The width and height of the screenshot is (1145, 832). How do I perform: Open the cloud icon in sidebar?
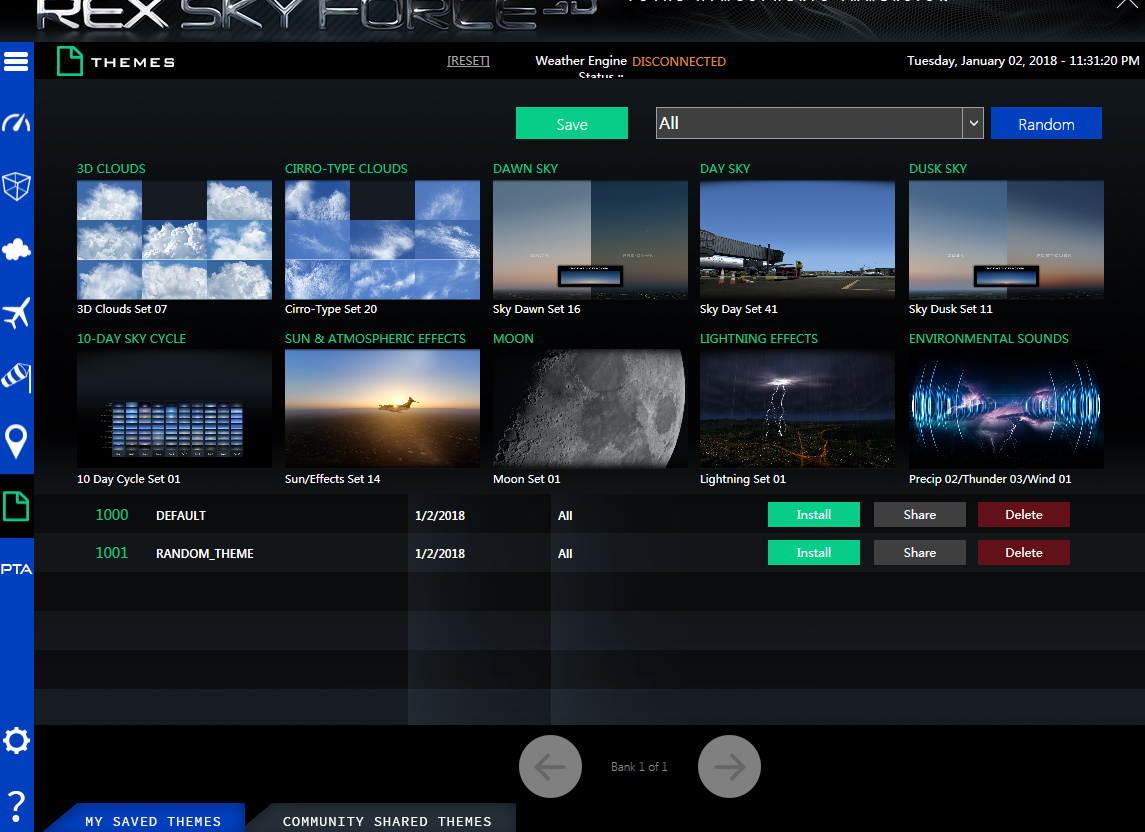click(16, 250)
